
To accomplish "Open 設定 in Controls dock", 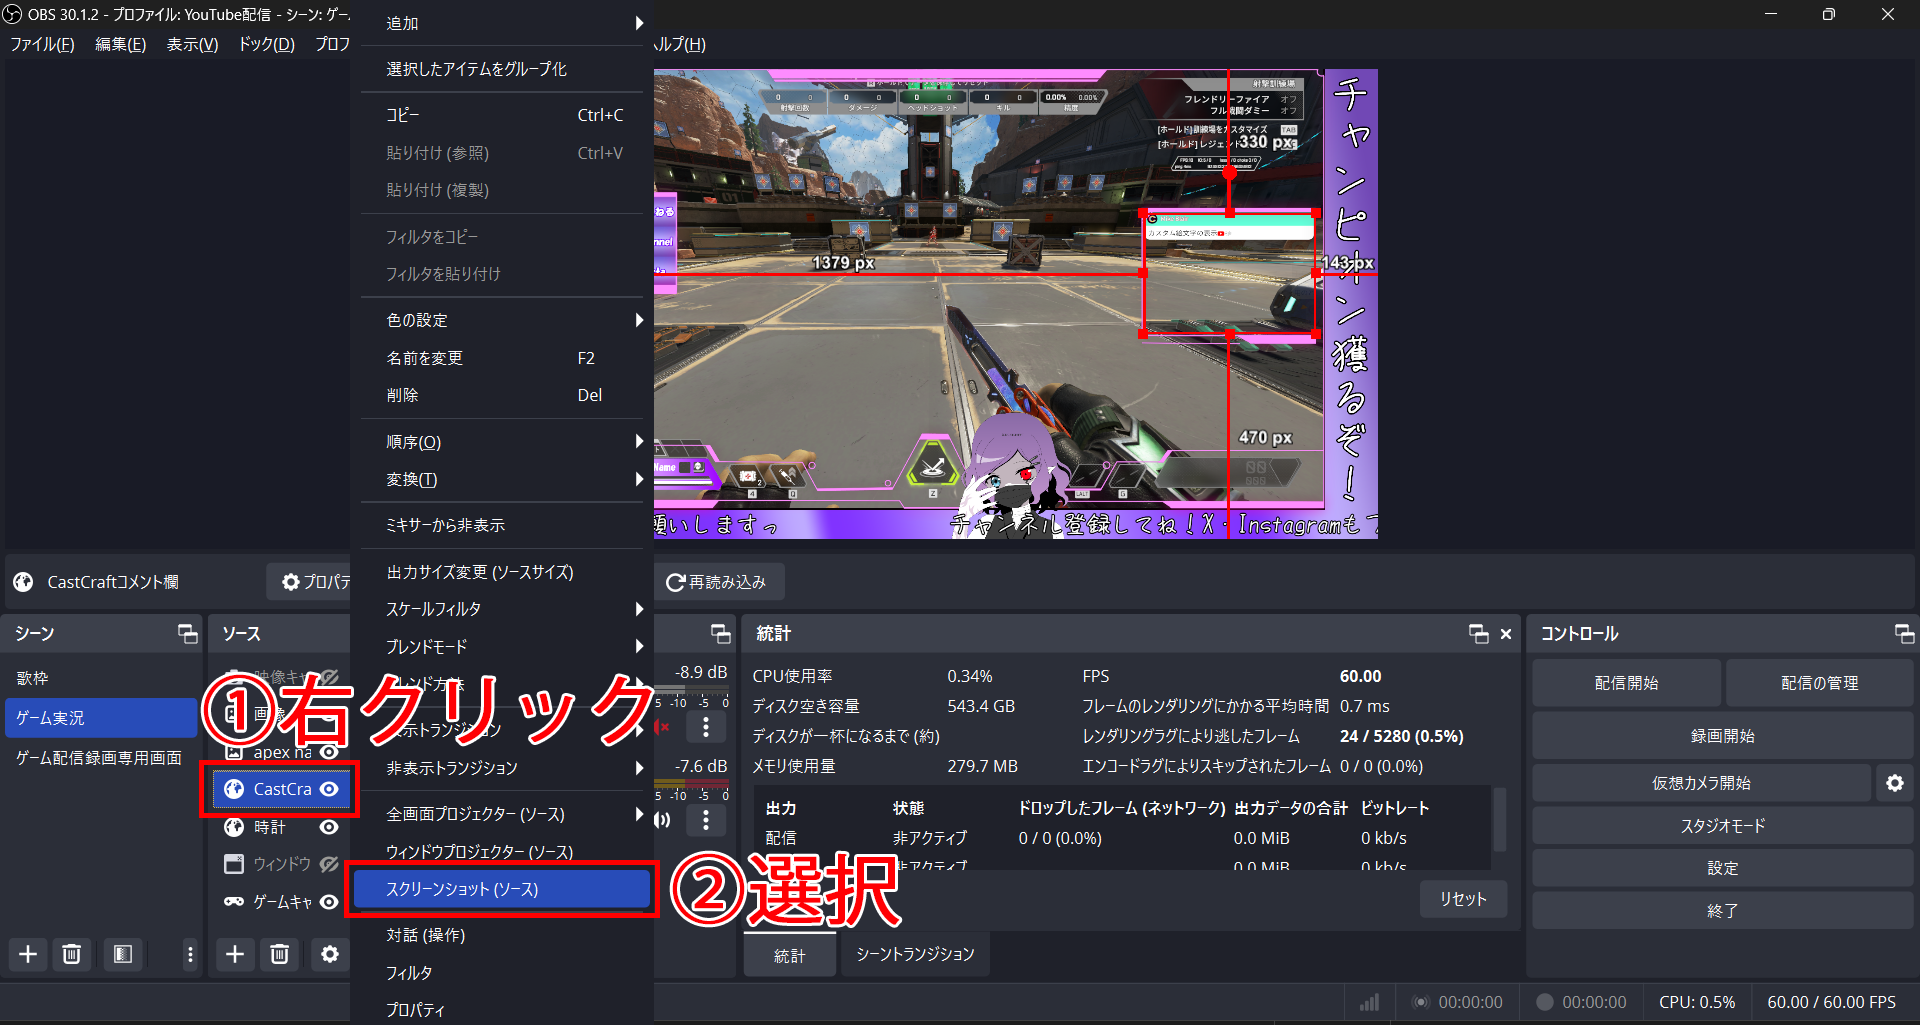I will (1722, 868).
